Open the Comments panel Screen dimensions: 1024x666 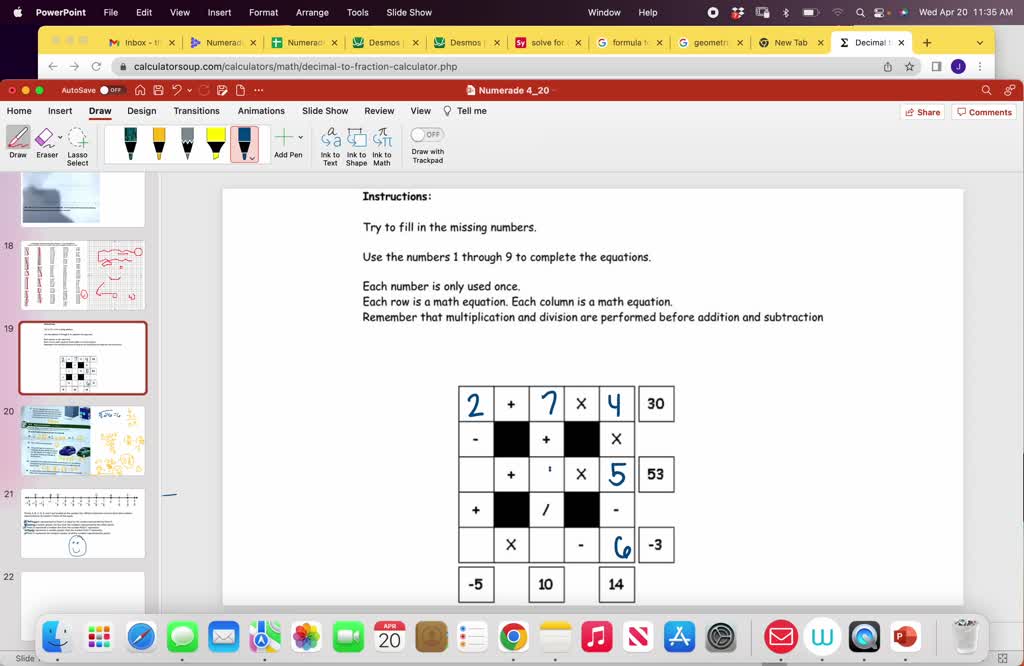tap(984, 111)
